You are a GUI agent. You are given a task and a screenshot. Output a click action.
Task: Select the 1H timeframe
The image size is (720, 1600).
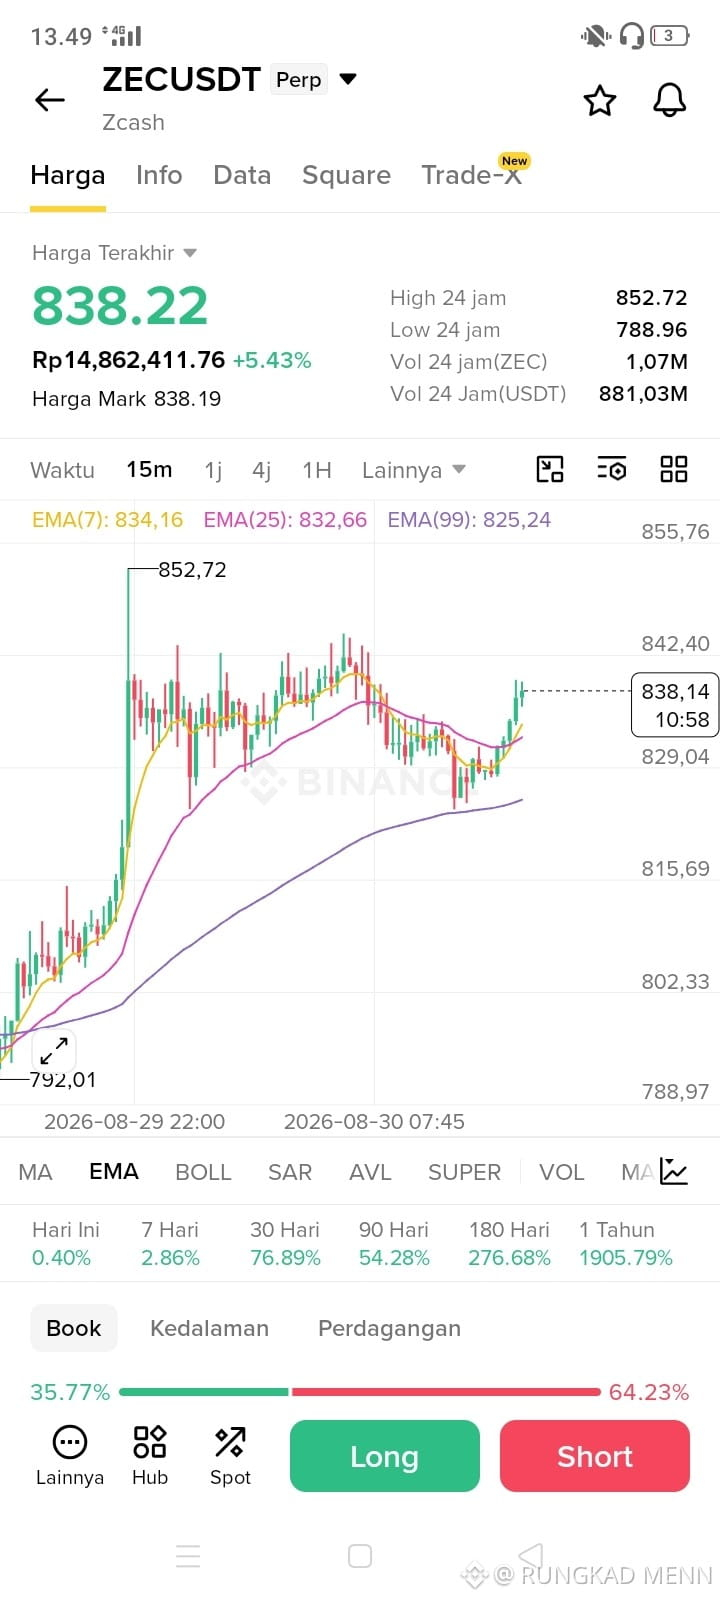(316, 470)
